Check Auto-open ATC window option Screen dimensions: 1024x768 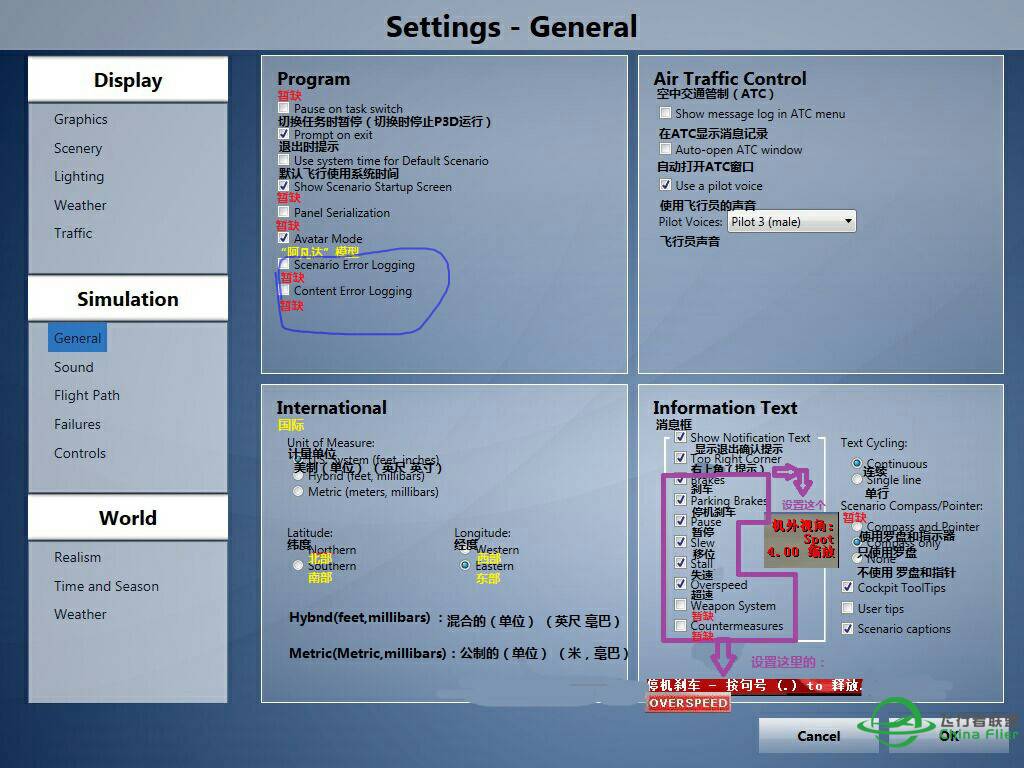665,150
